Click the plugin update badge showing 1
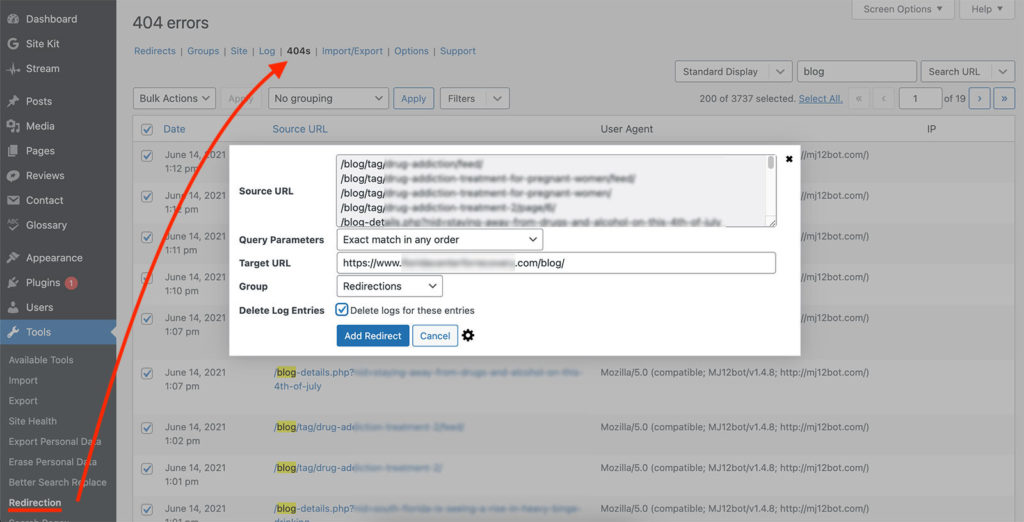Viewport: 1024px width, 522px height. click(71, 283)
